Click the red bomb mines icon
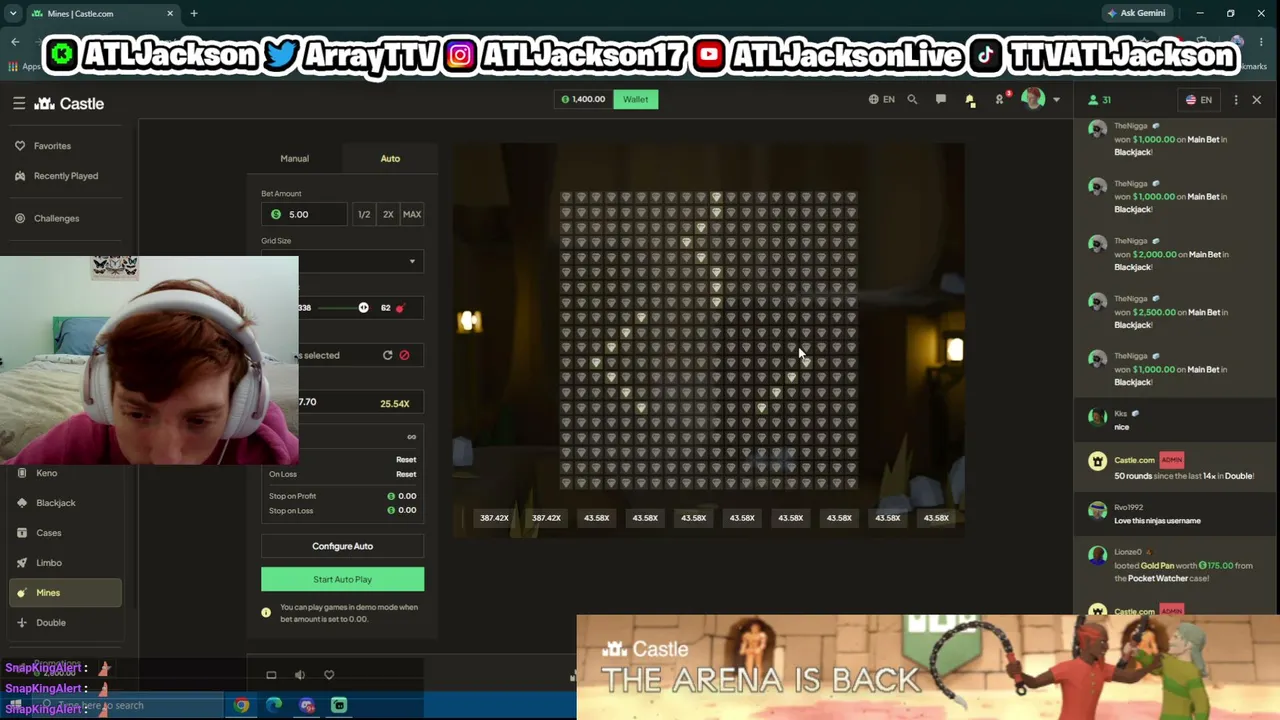The width and height of the screenshot is (1280, 720). tap(400, 308)
